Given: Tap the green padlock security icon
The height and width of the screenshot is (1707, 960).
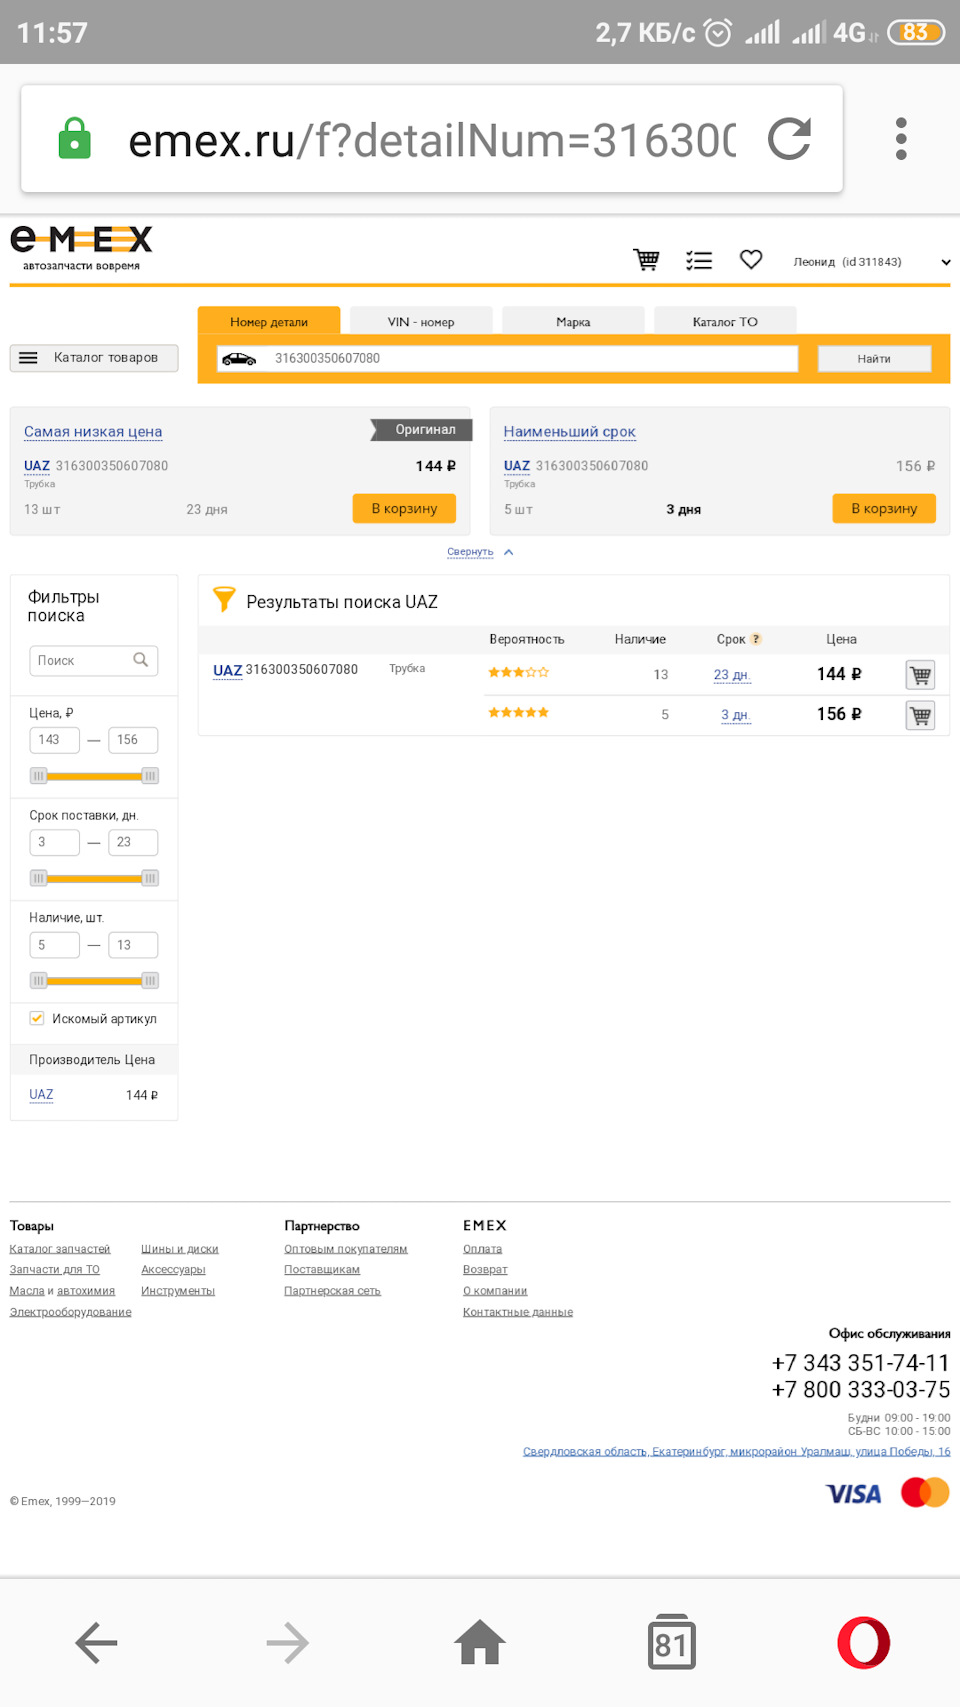Looking at the screenshot, I should coord(75,138).
